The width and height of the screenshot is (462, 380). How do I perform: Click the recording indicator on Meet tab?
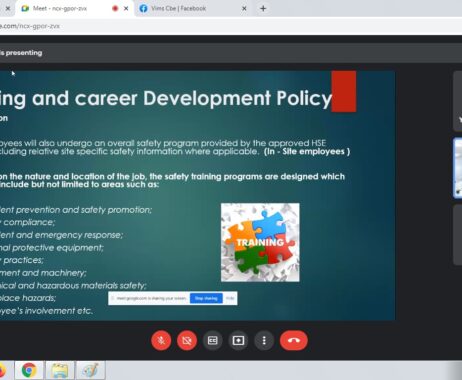click(115, 8)
